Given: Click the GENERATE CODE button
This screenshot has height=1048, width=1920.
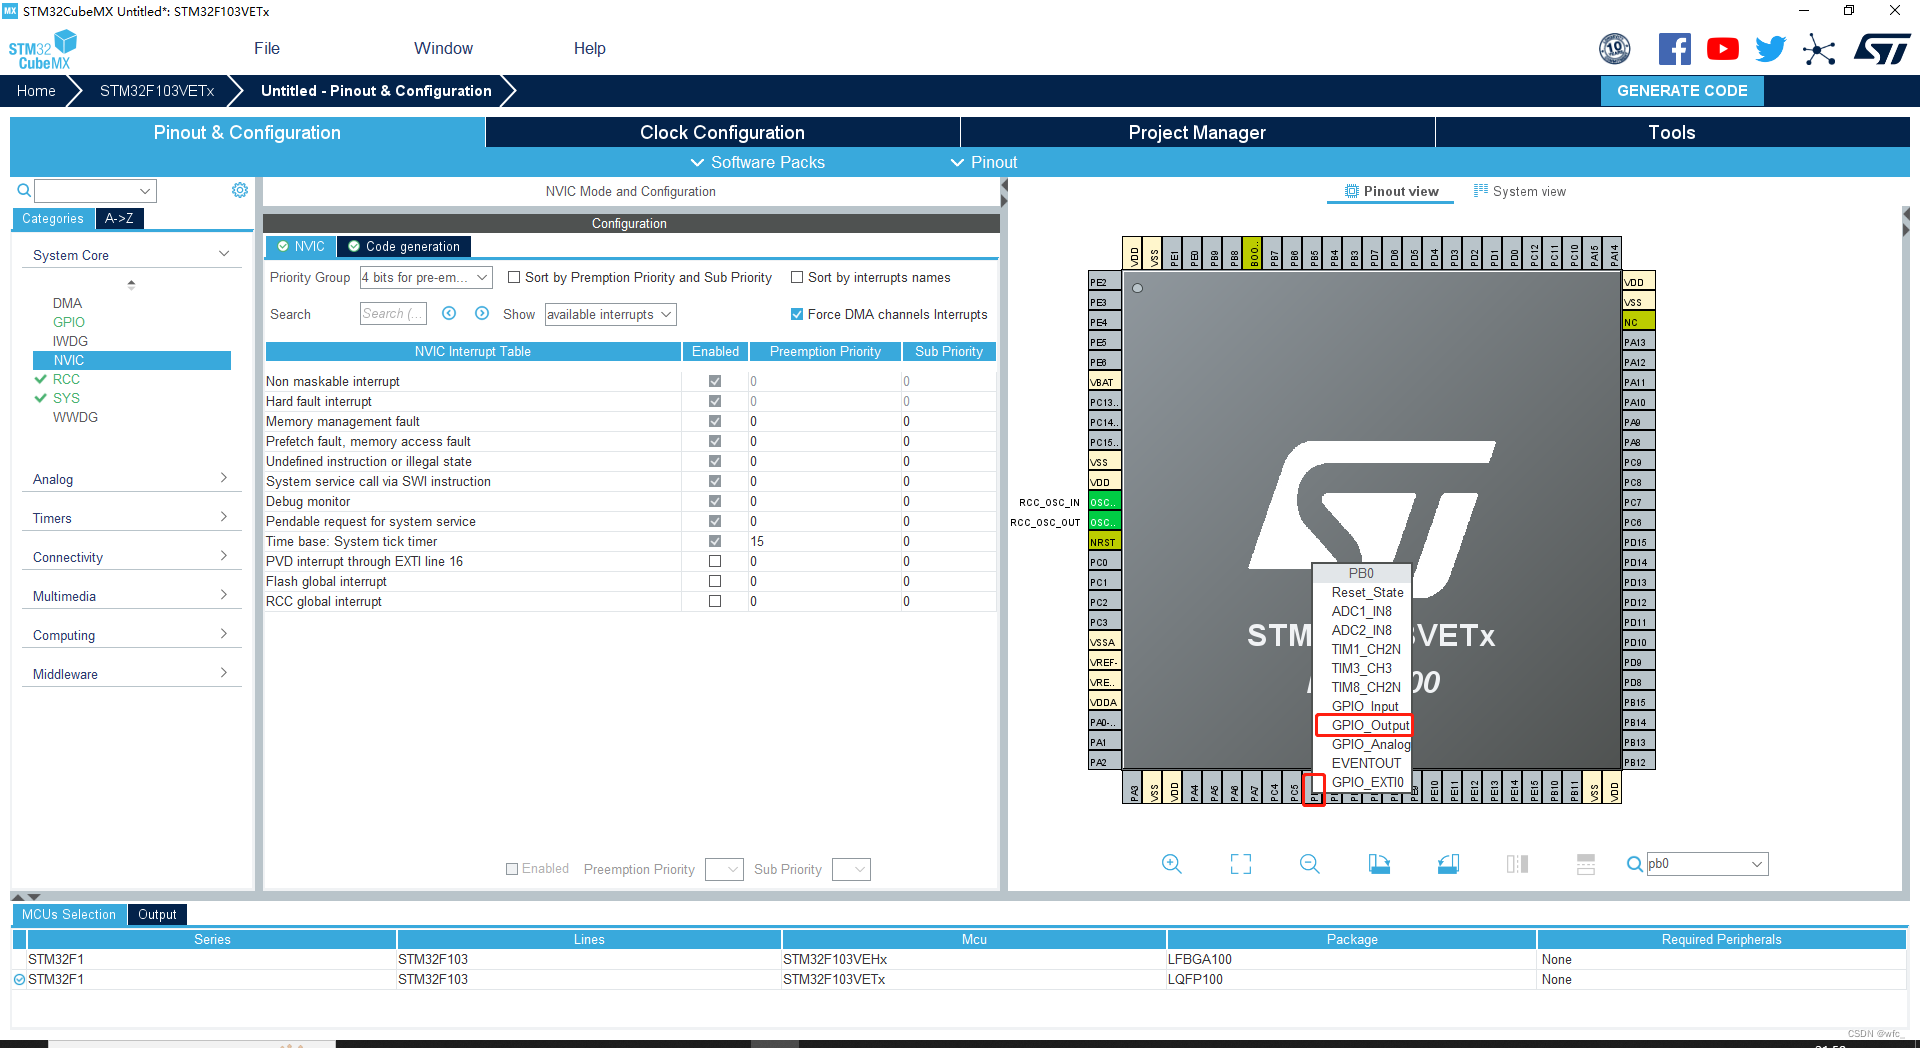Looking at the screenshot, I should click(x=1682, y=90).
